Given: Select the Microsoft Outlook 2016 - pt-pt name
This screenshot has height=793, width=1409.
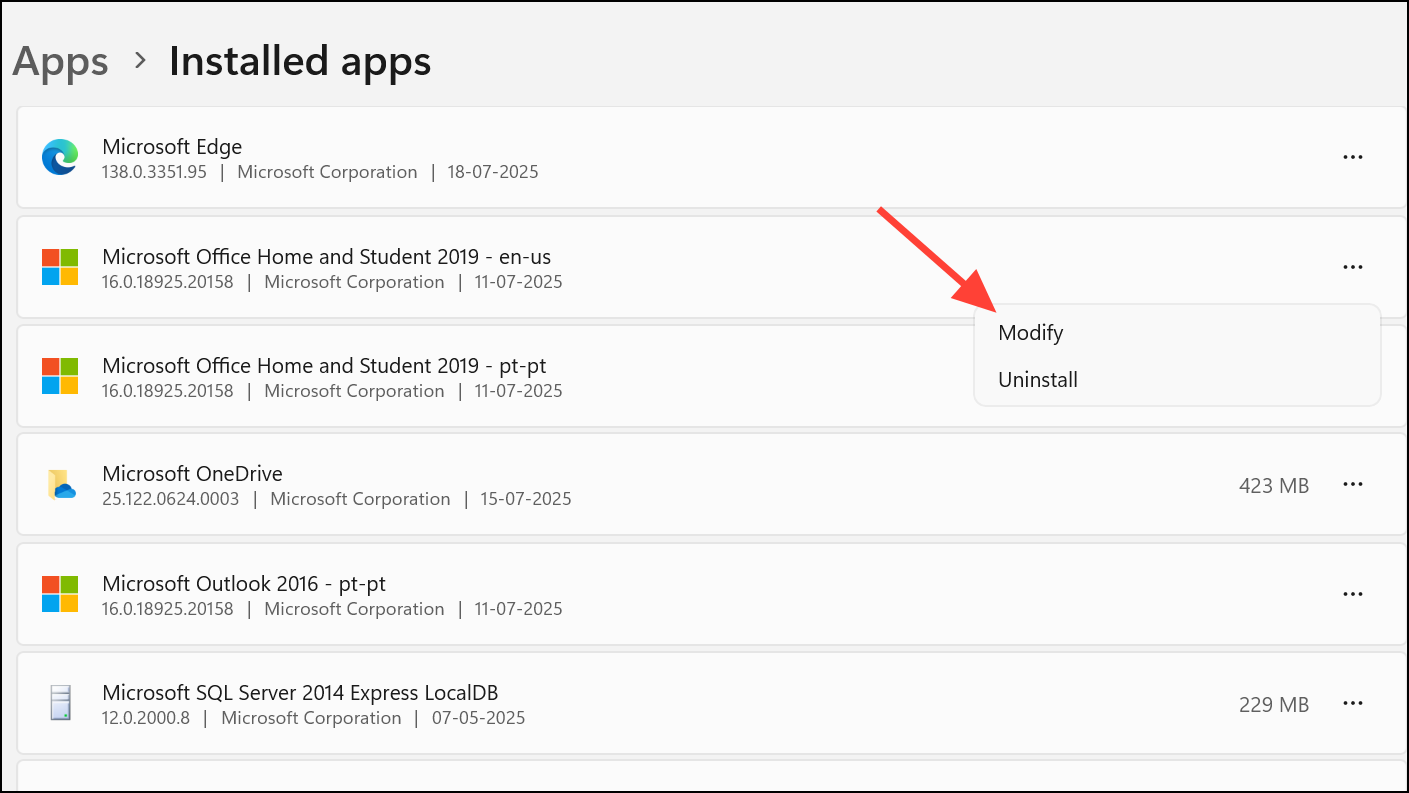Looking at the screenshot, I should coord(244,583).
